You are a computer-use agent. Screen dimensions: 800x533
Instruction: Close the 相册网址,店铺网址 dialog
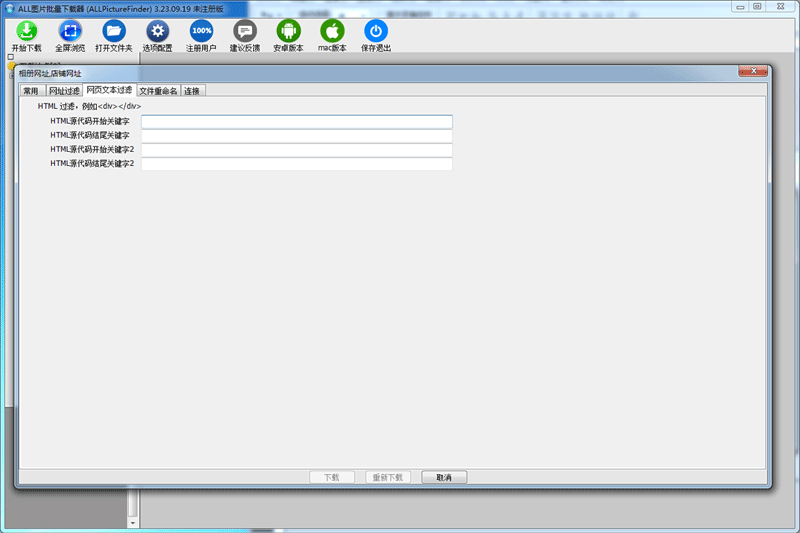(752, 72)
